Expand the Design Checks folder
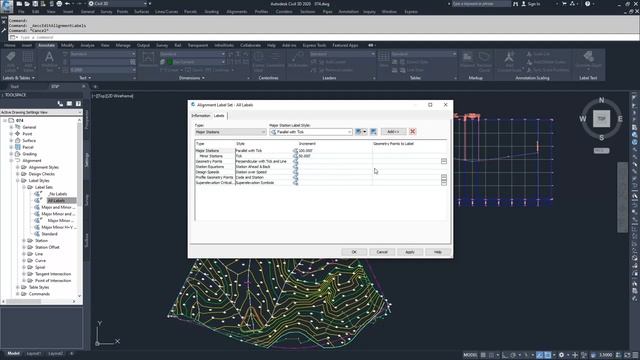The width and height of the screenshot is (640, 360). pyautogui.click(x=18, y=174)
